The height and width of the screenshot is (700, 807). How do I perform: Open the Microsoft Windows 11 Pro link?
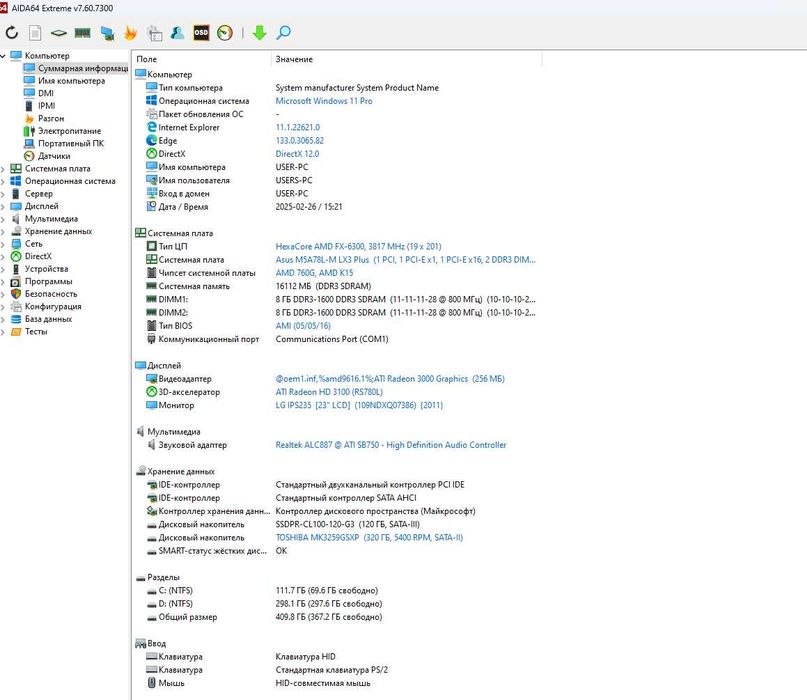point(324,101)
